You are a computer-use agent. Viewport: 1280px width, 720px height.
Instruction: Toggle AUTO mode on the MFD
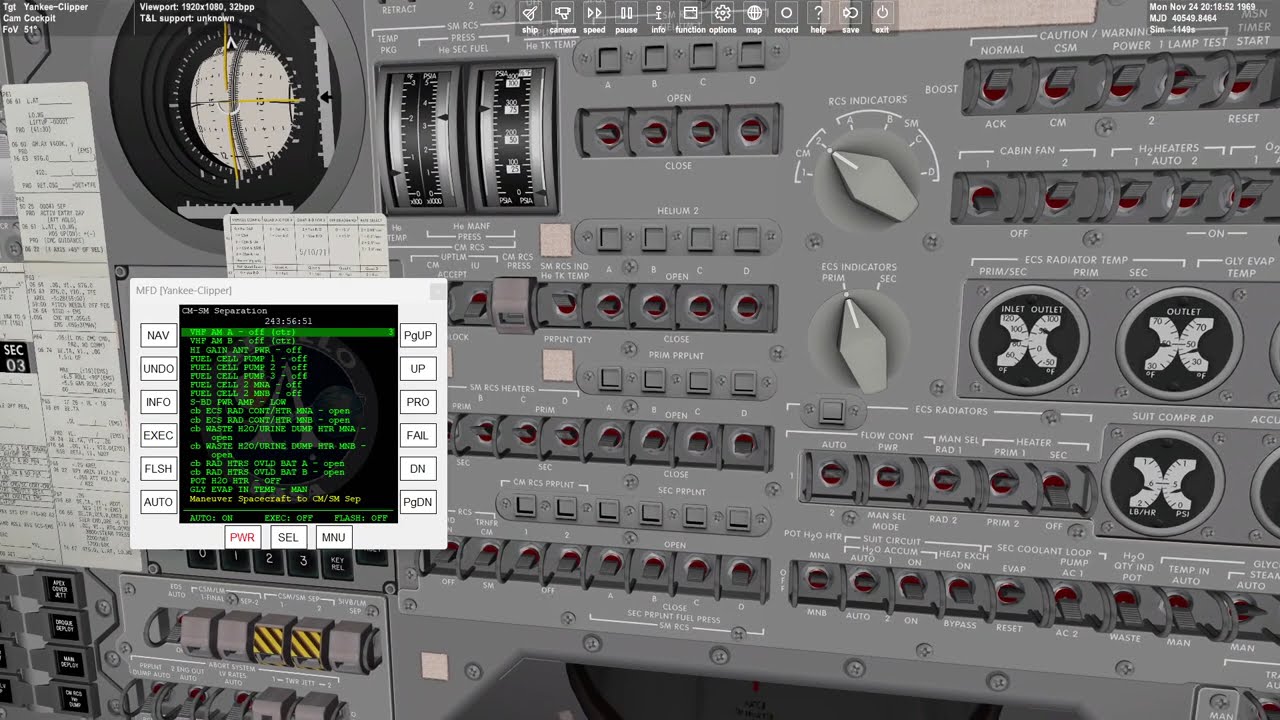tap(158, 502)
